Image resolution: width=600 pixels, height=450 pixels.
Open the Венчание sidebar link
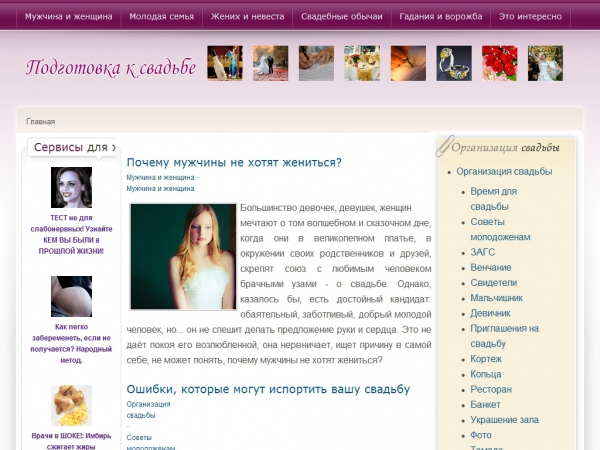tap(491, 267)
